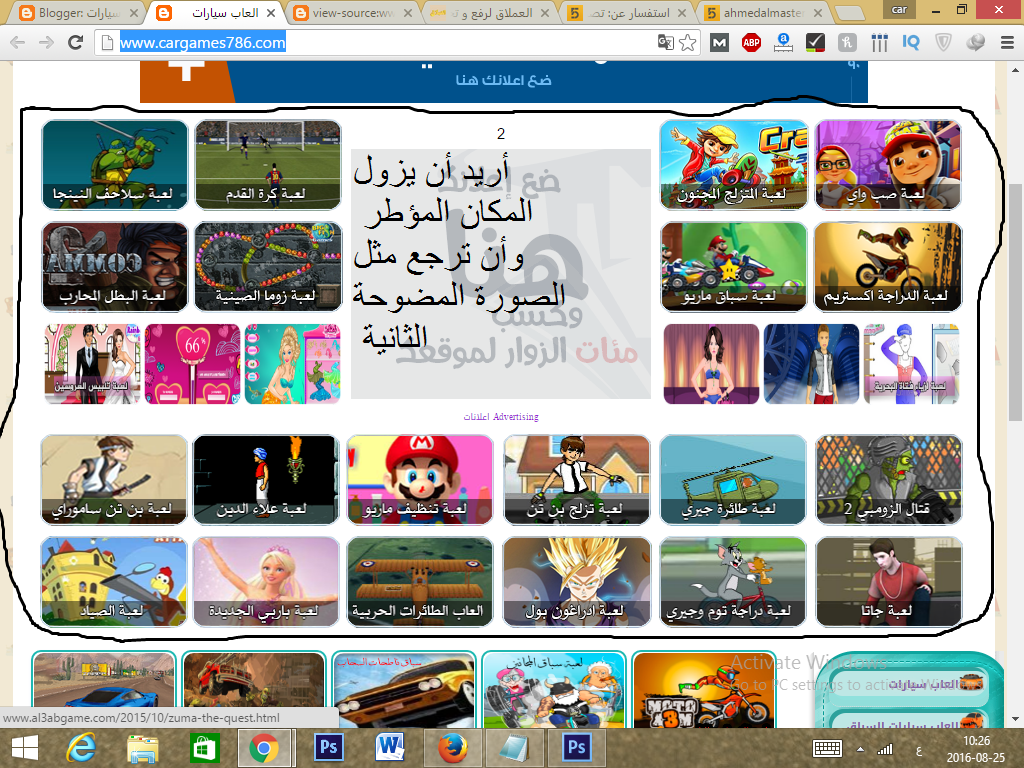The width and height of the screenshot is (1024, 768).
Task: Open the لعبة تلبيس العروسين dress-up game
Action: pos(92,364)
